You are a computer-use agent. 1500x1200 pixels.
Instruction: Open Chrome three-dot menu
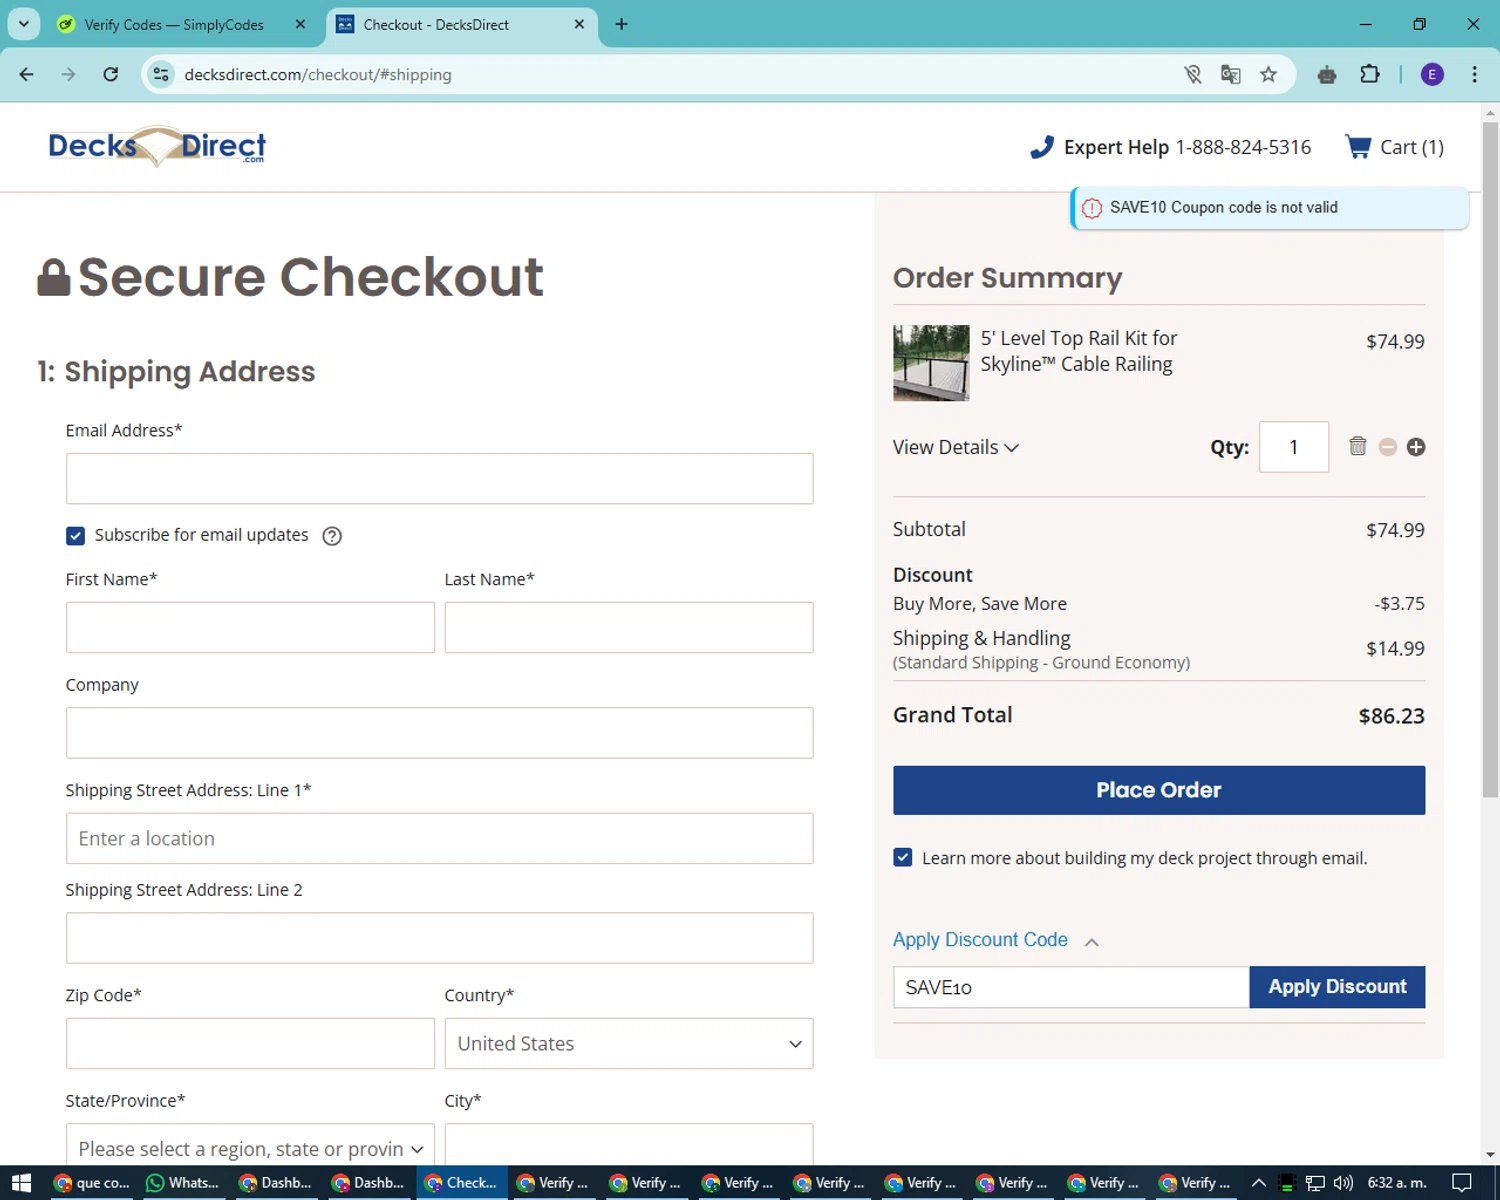1474,74
